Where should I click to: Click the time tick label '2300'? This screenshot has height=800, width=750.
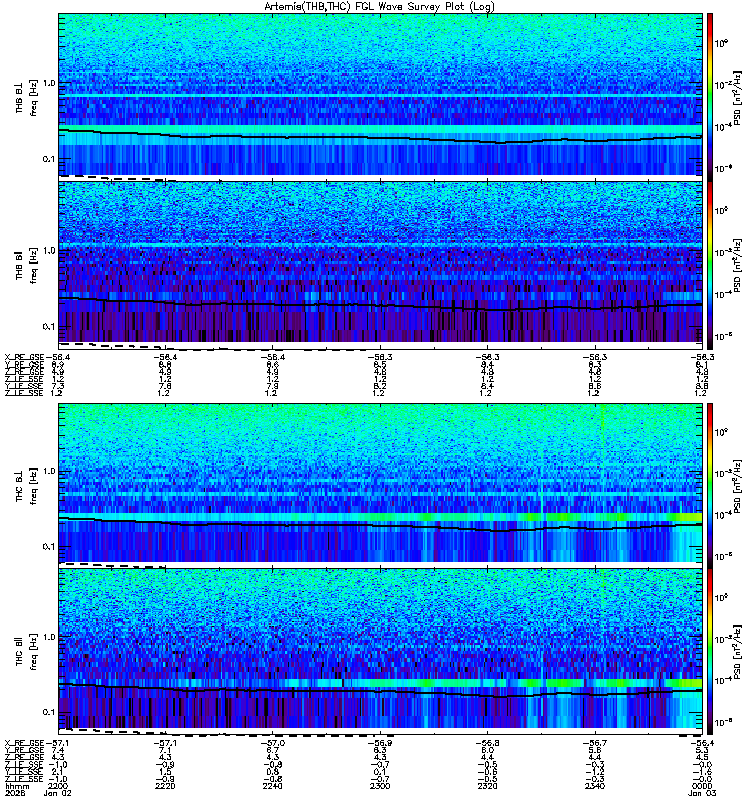[380, 786]
